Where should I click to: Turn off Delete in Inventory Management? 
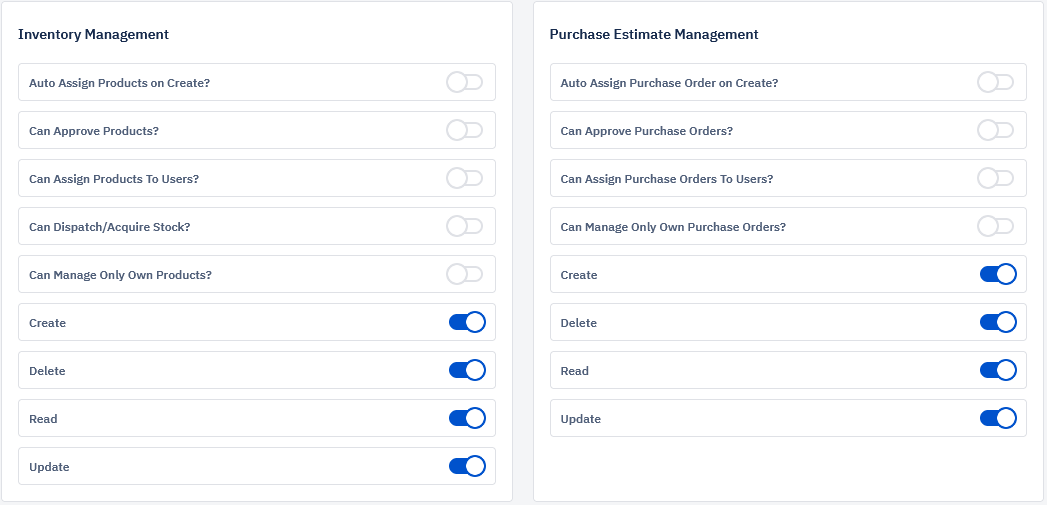[x=467, y=371]
